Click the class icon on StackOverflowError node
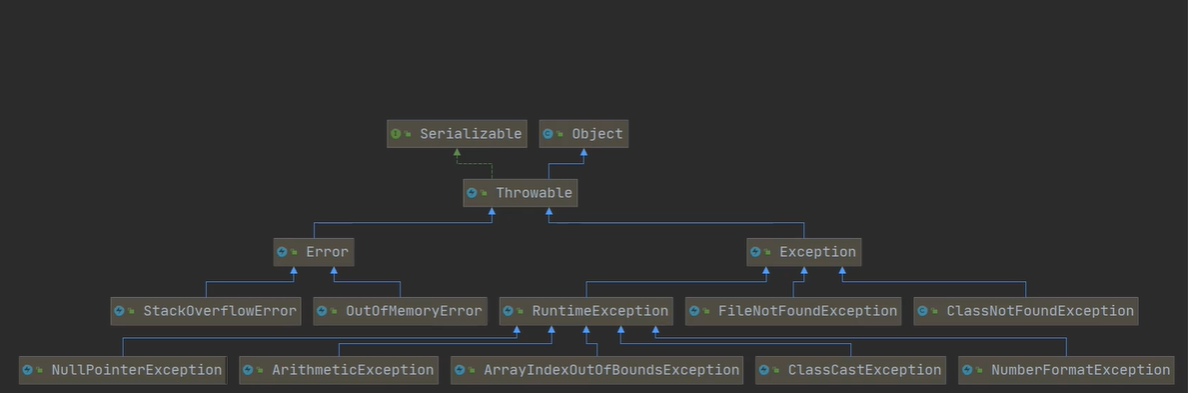The width and height of the screenshot is (1188, 393). tap(119, 311)
